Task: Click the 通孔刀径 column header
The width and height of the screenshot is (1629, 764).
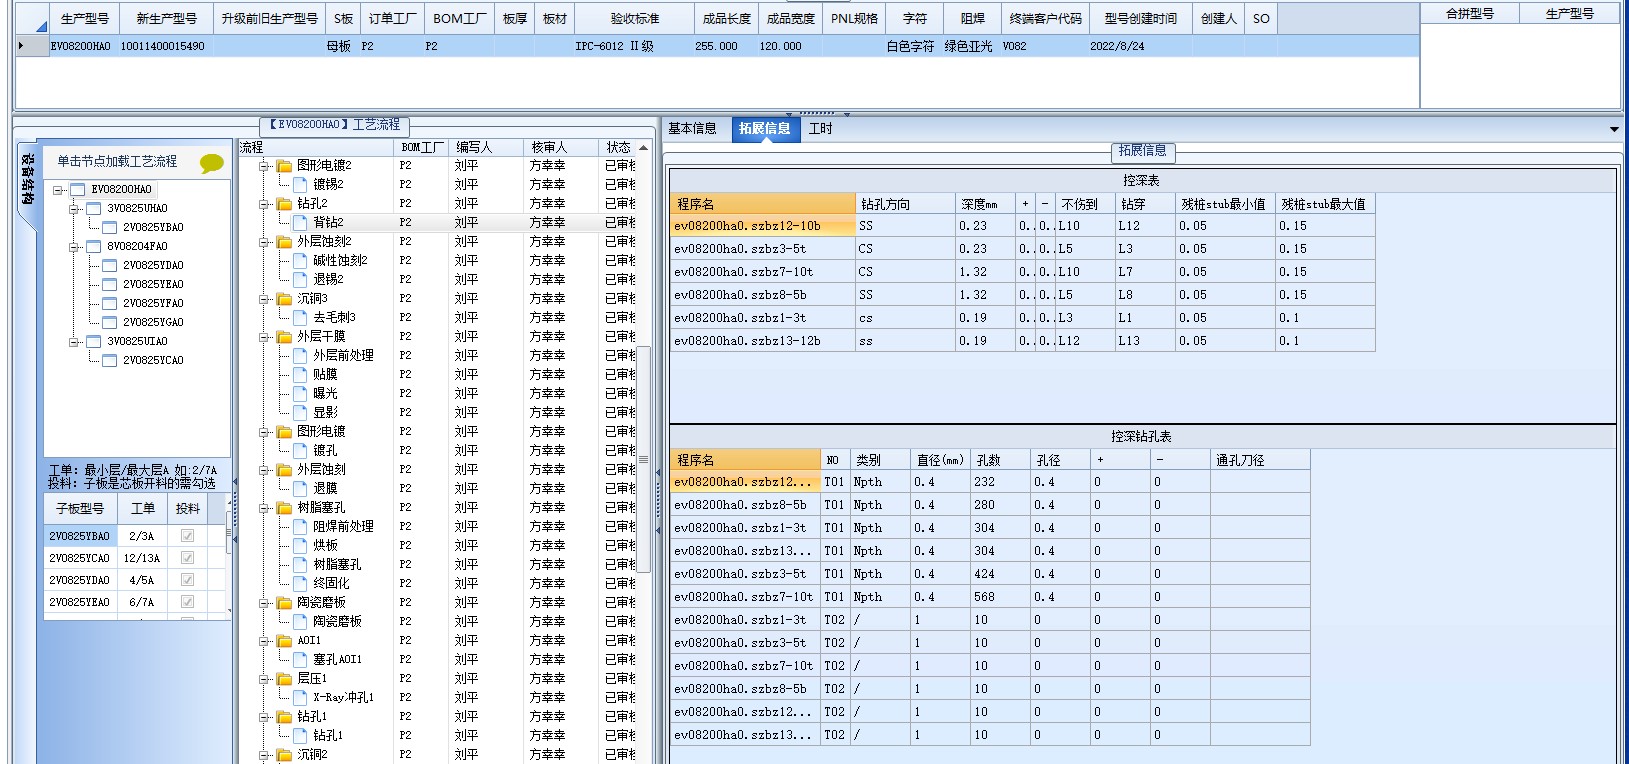Action: (x=1260, y=460)
